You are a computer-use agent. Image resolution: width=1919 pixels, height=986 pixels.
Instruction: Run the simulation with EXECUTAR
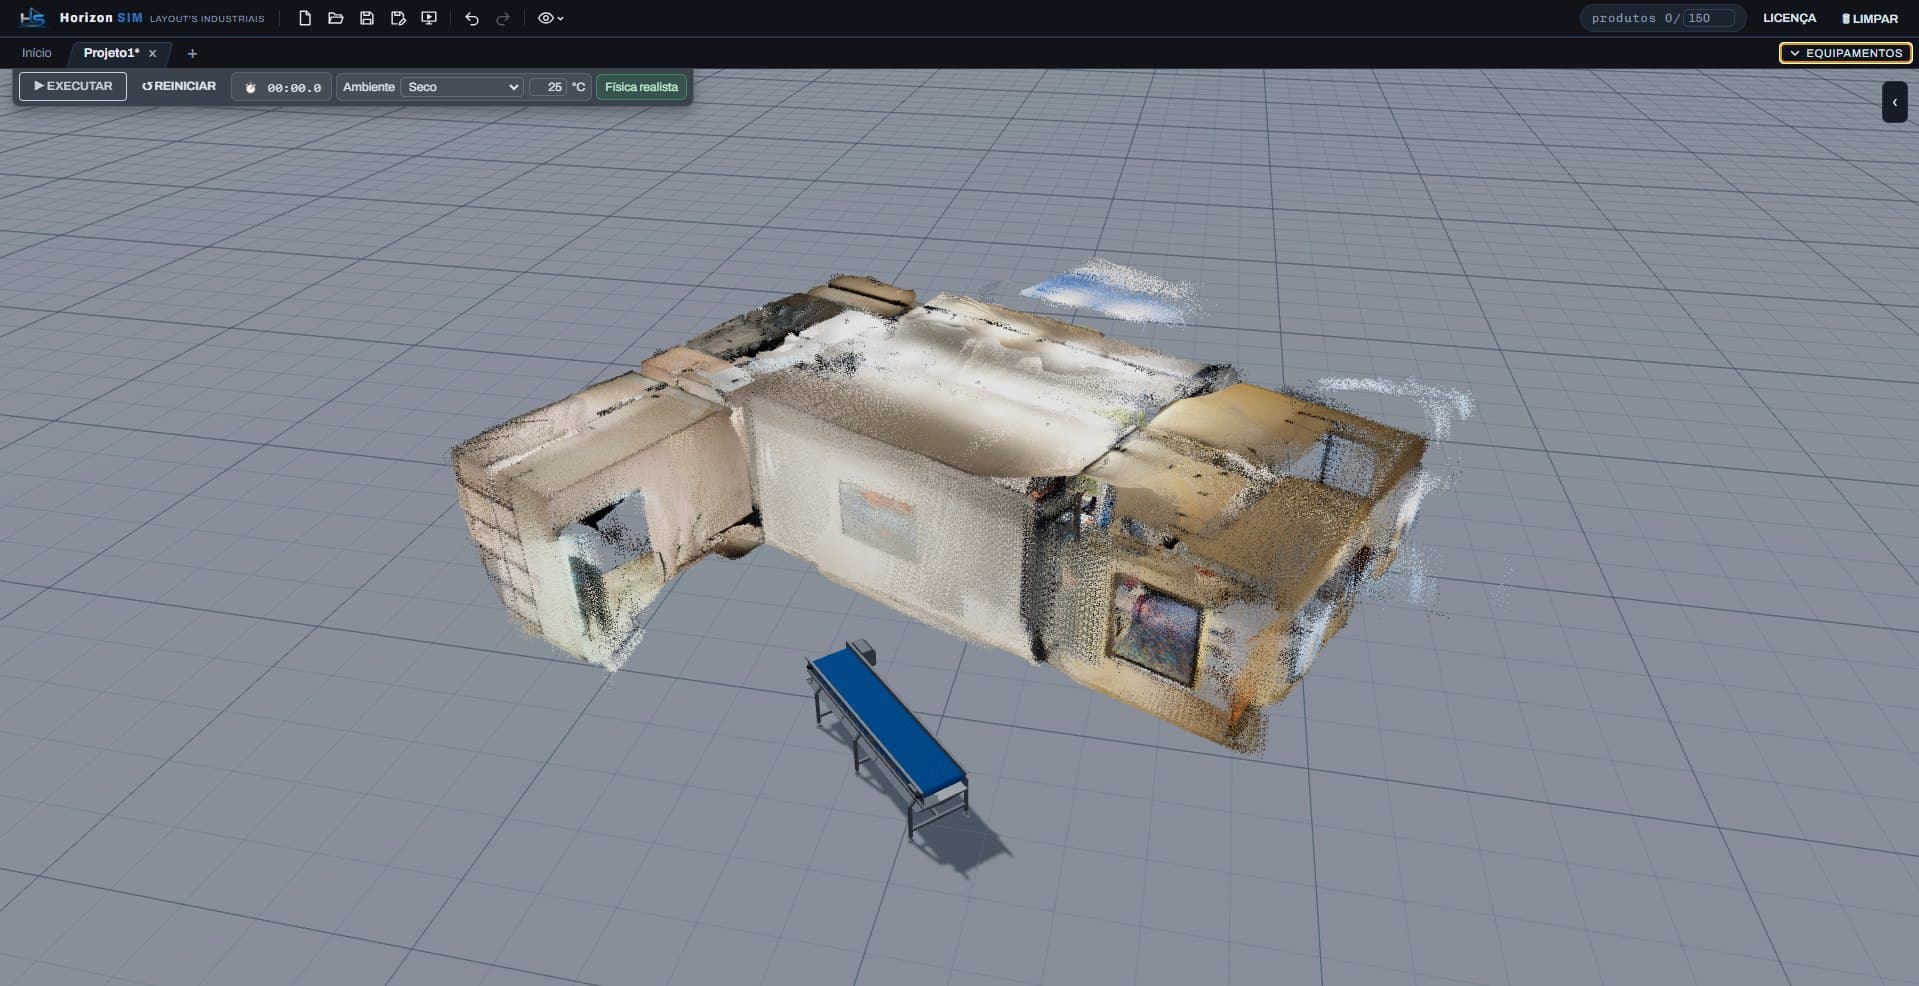[x=73, y=86]
